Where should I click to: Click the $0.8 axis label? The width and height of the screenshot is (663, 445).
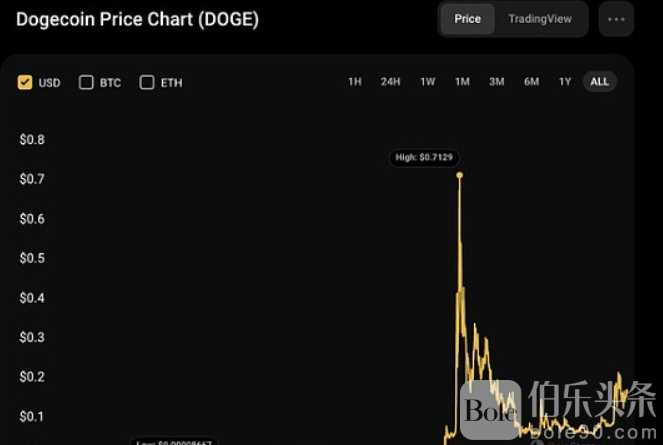click(32, 140)
